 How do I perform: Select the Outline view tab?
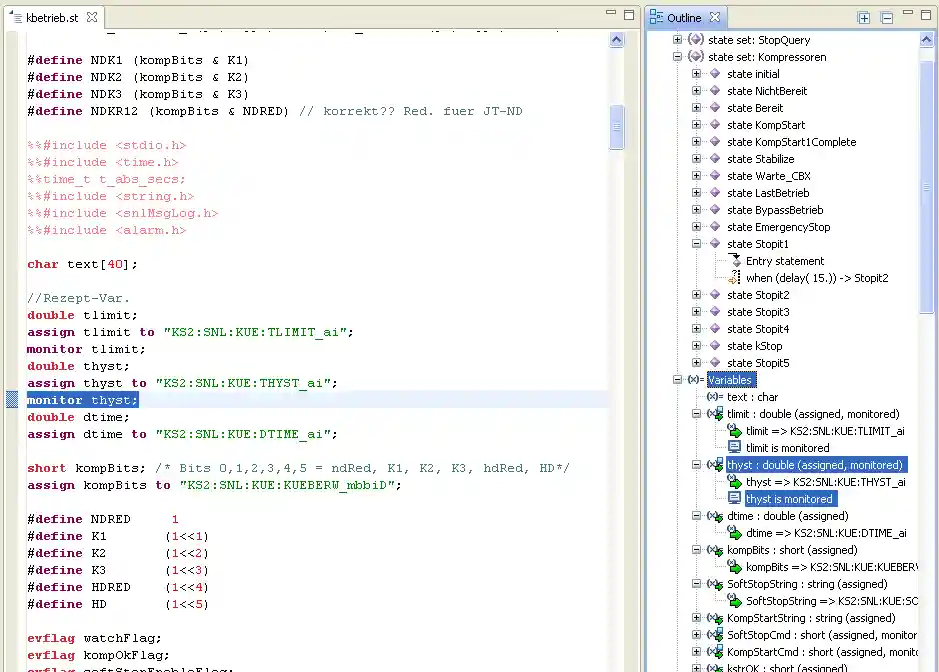coord(684,18)
